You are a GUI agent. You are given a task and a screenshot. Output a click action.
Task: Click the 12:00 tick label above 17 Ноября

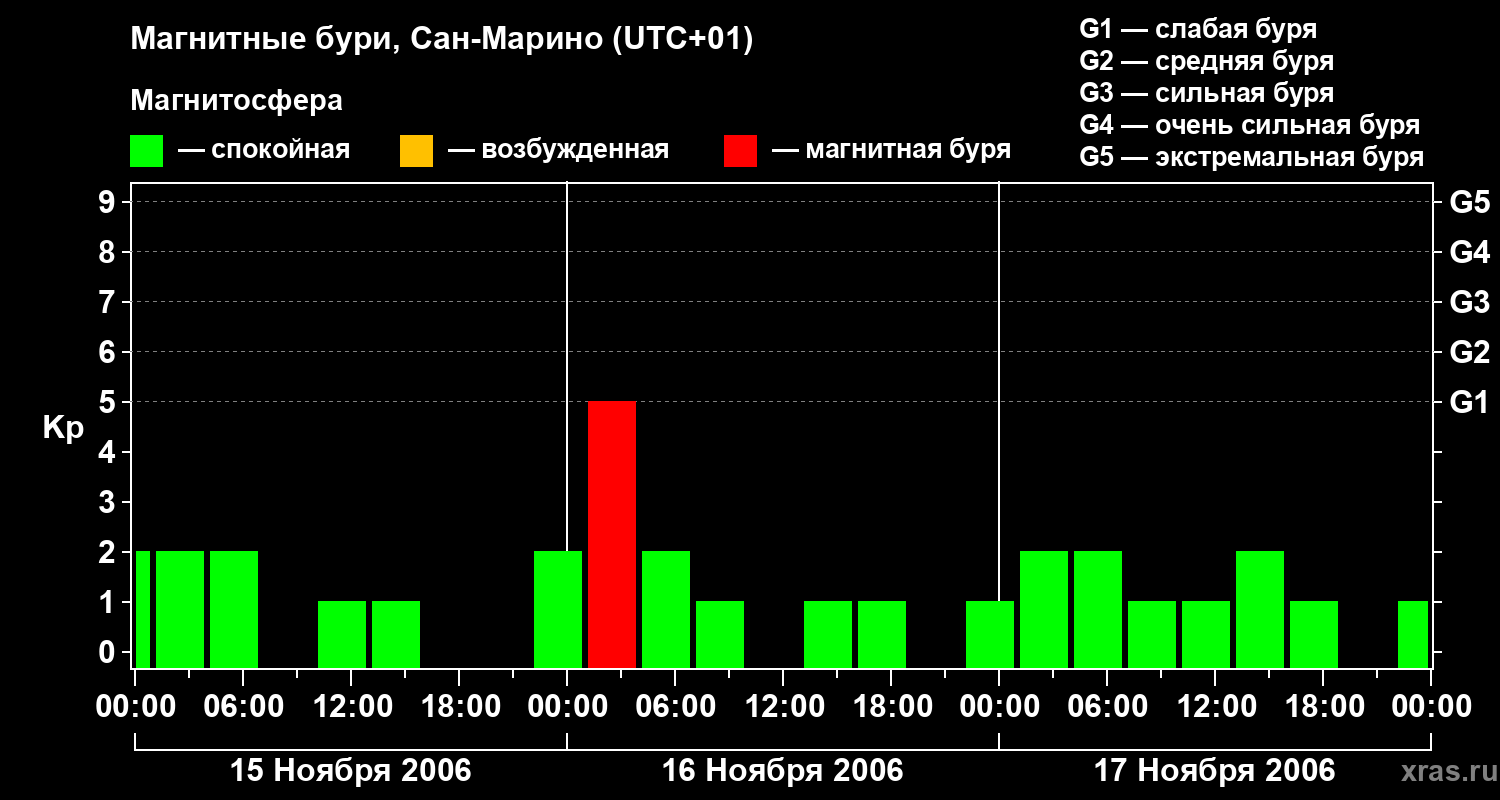1215,707
